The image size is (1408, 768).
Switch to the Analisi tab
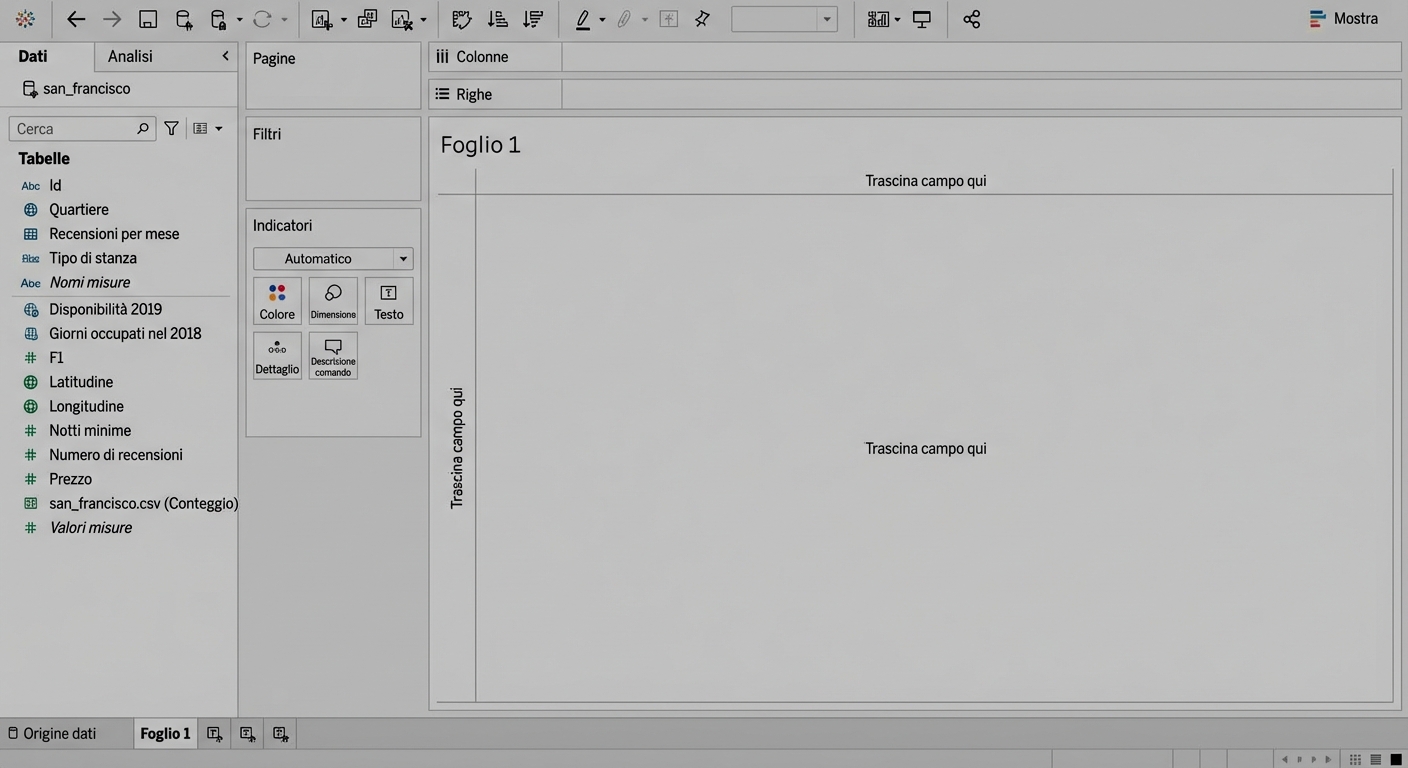click(130, 56)
